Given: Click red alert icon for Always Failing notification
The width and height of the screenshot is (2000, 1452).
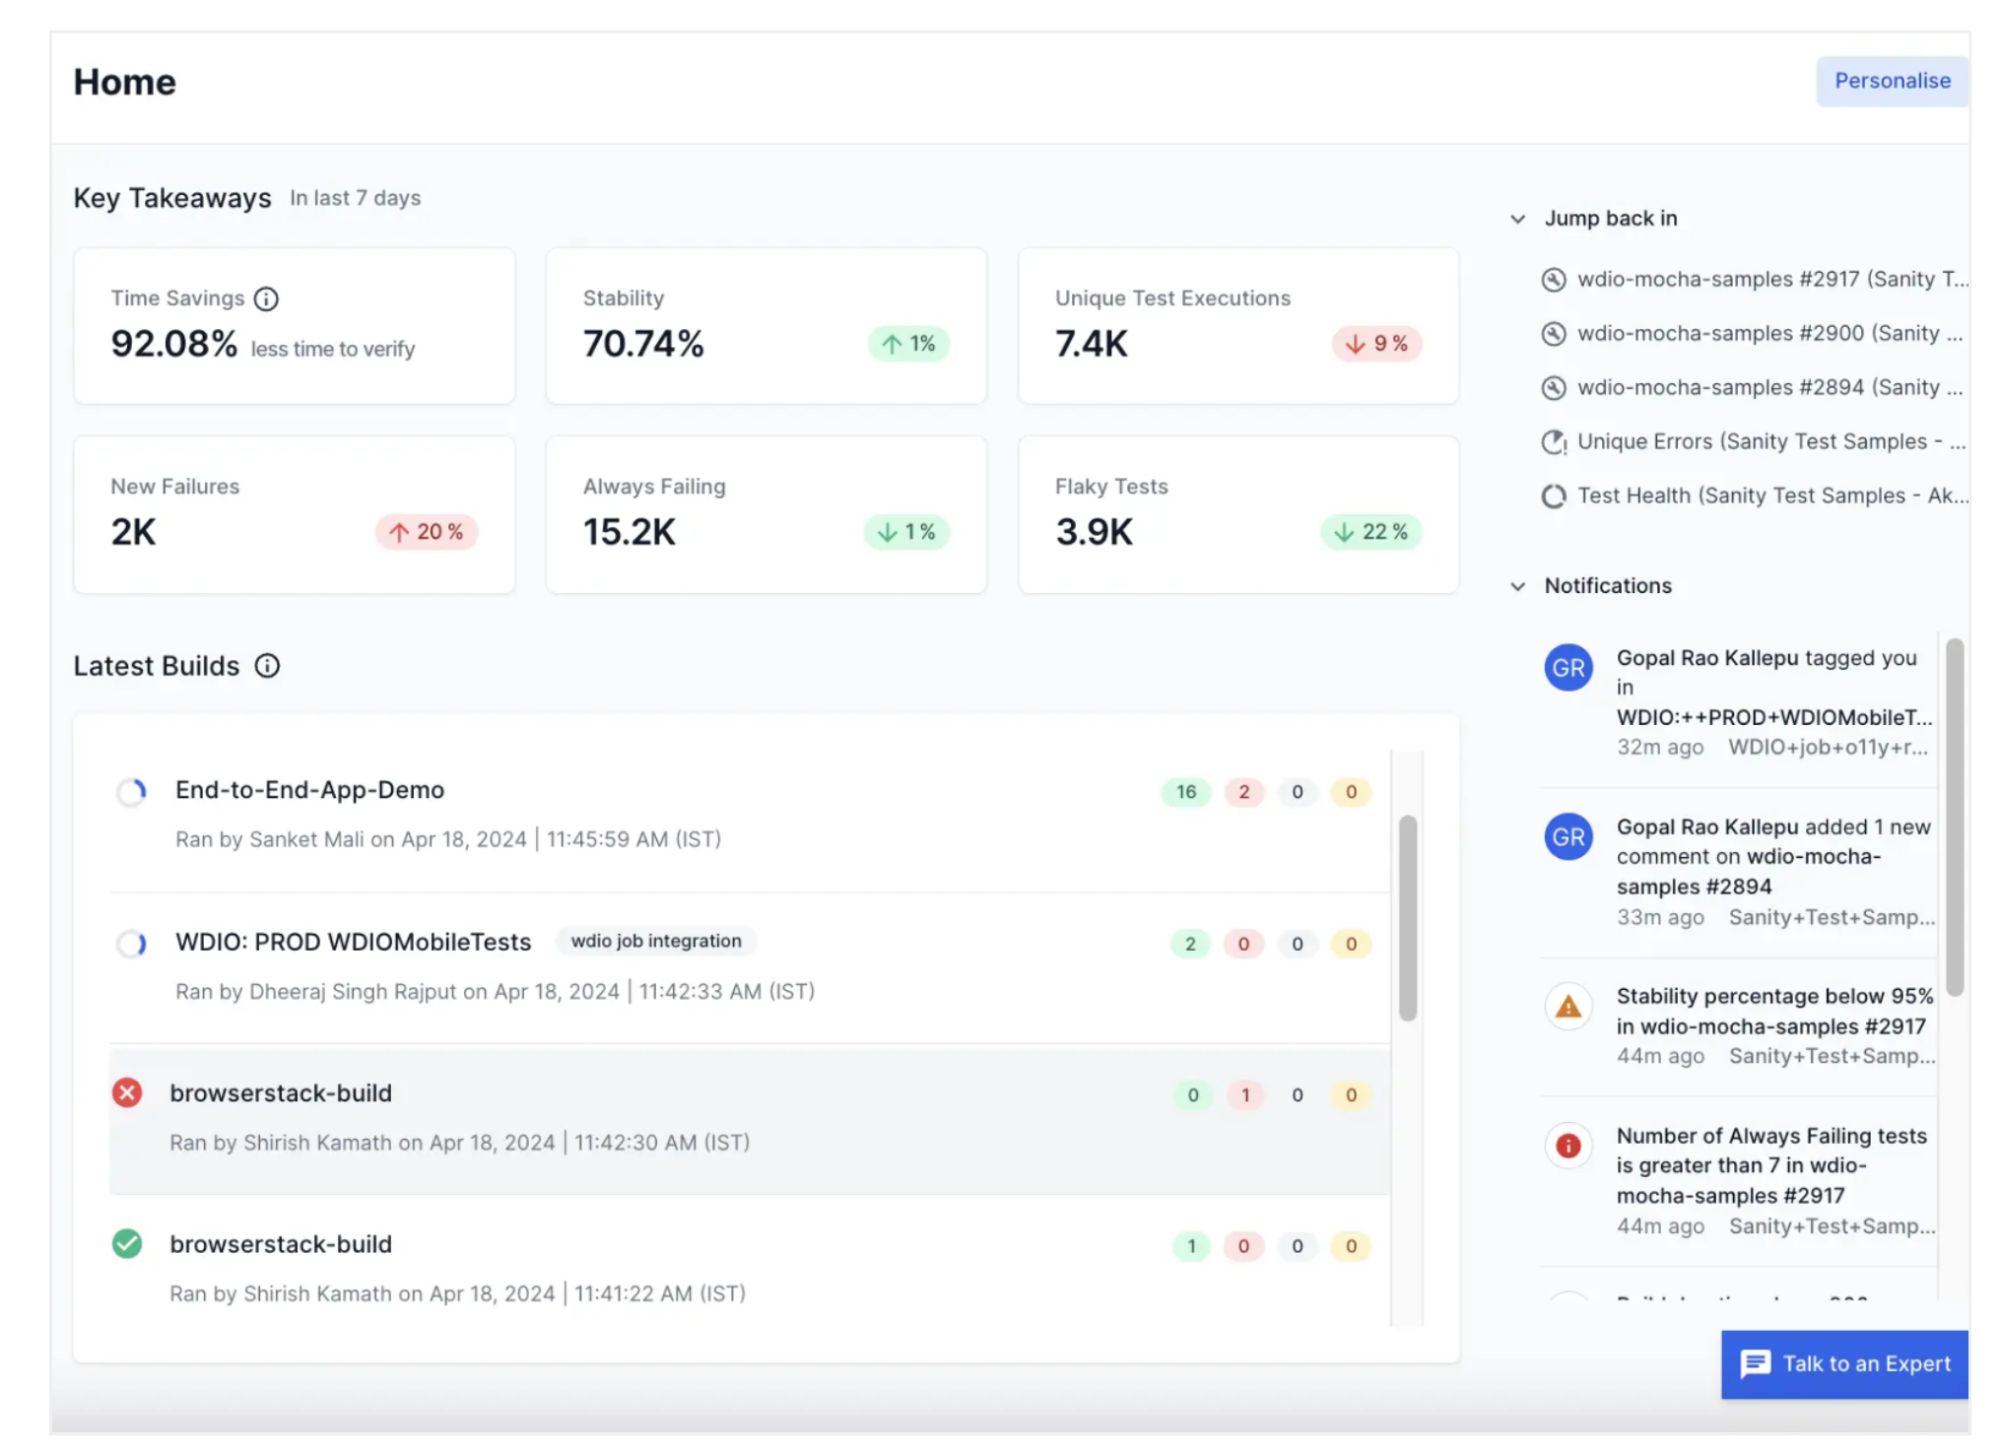Looking at the screenshot, I should tap(1568, 1146).
